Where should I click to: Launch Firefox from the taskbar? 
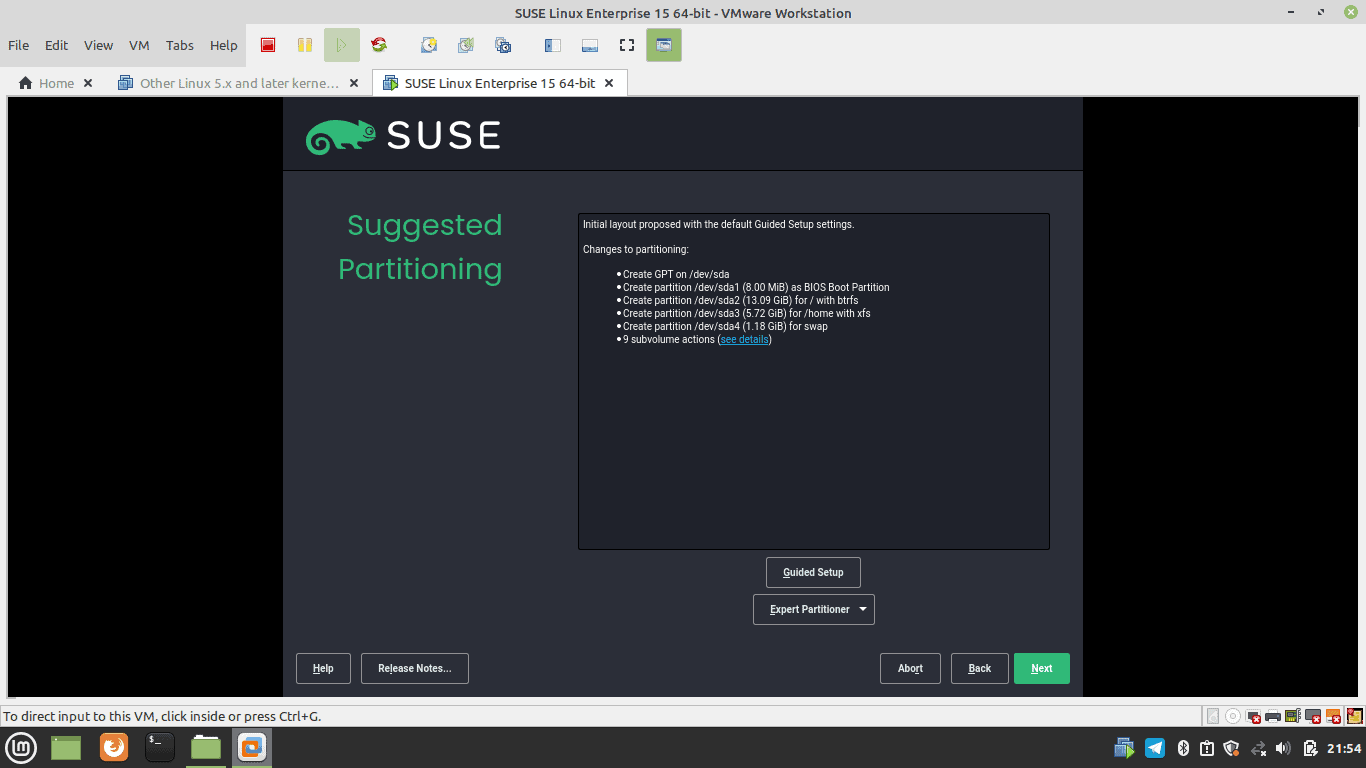(114, 747)
